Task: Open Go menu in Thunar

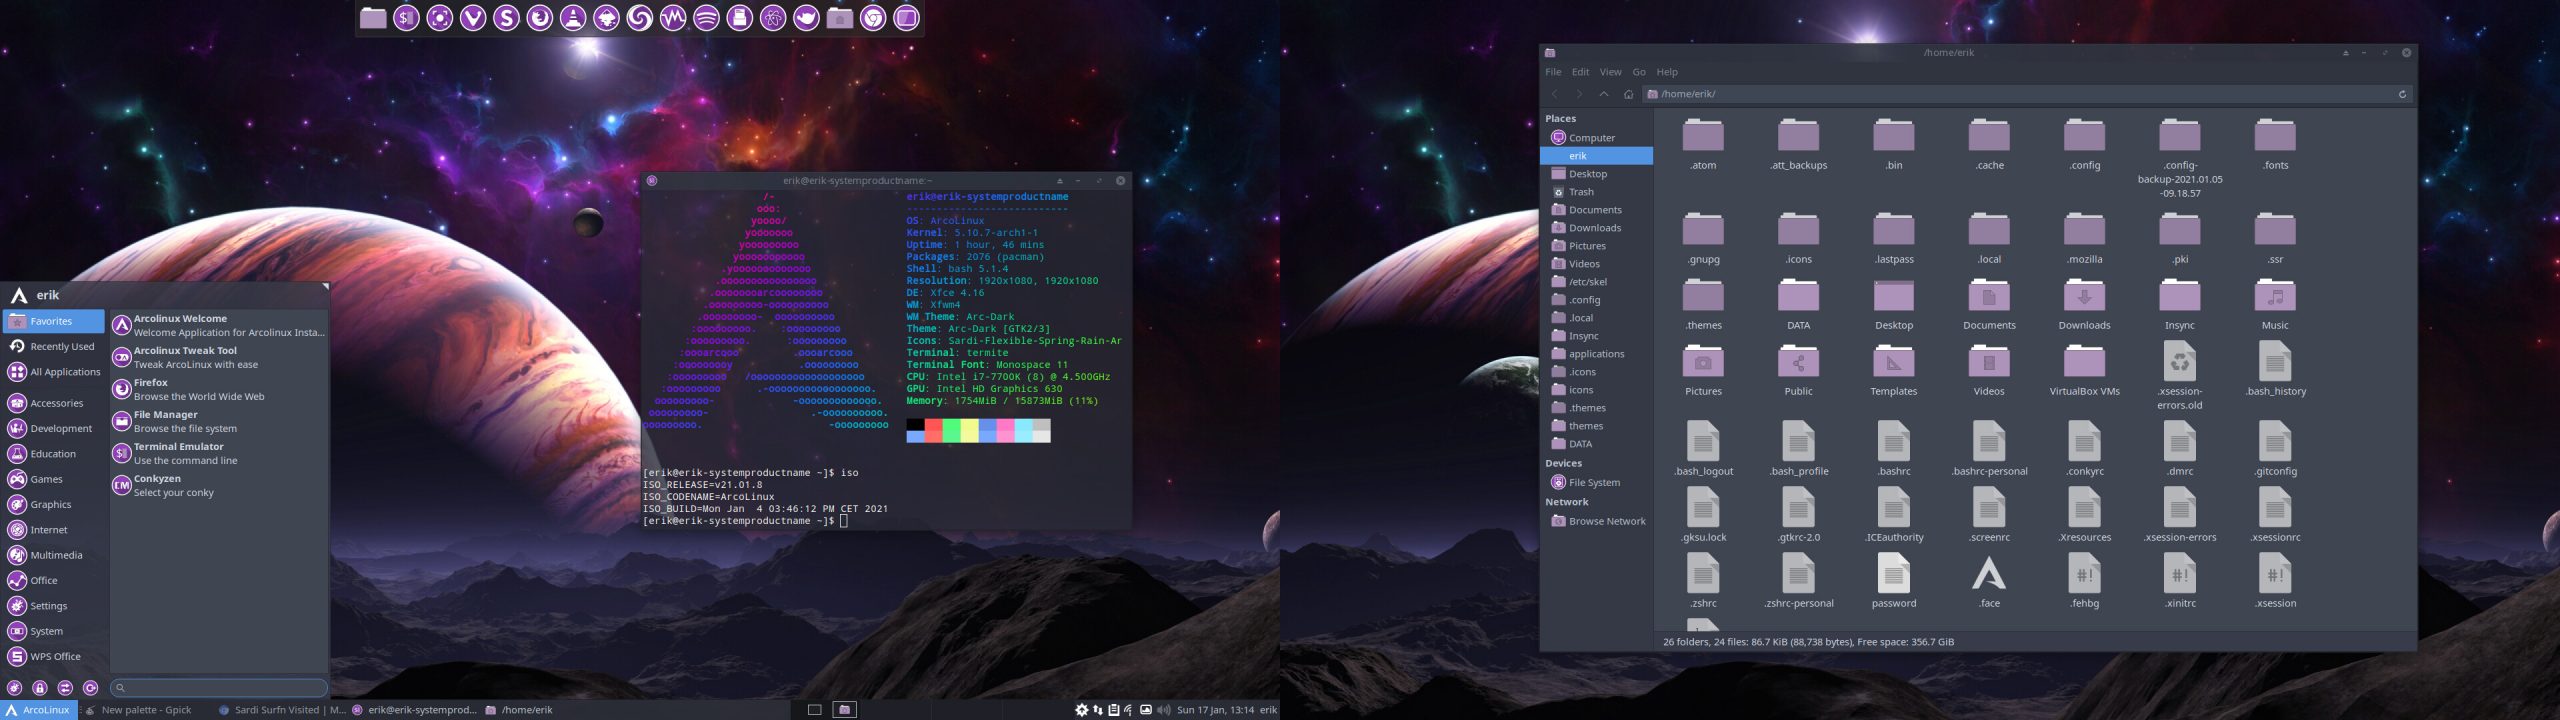Action: pyautogui.click(x=1639, y=72)
